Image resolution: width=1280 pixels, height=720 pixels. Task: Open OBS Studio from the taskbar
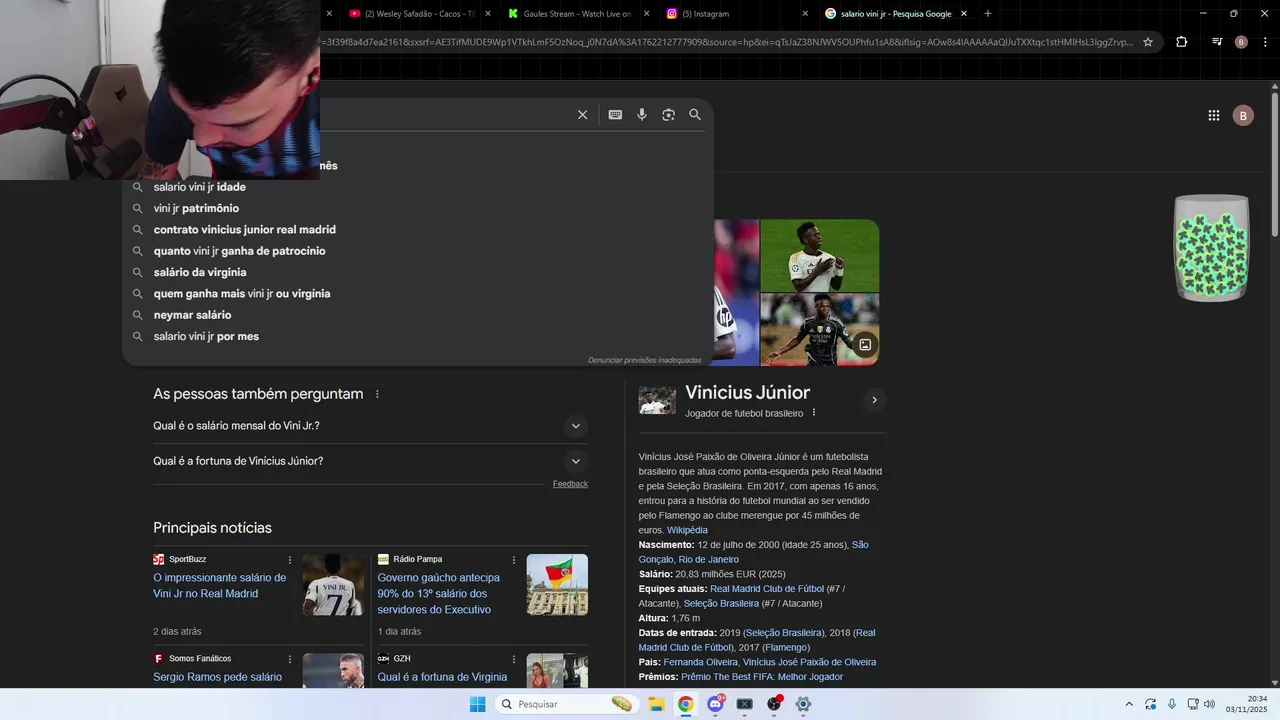pos(774,704)
